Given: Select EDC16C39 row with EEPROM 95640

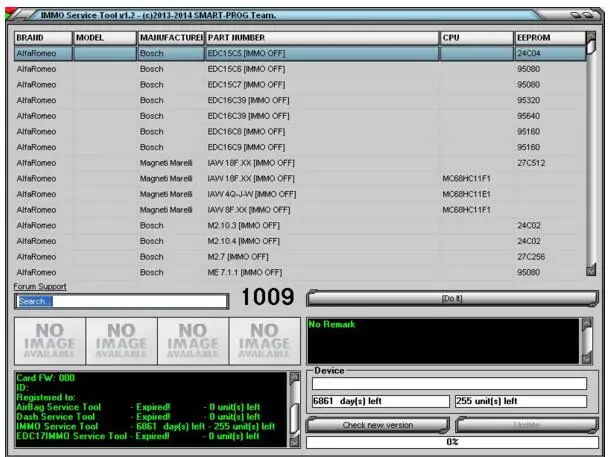Looking at the screenshot, I should click(x=300, y=116).
